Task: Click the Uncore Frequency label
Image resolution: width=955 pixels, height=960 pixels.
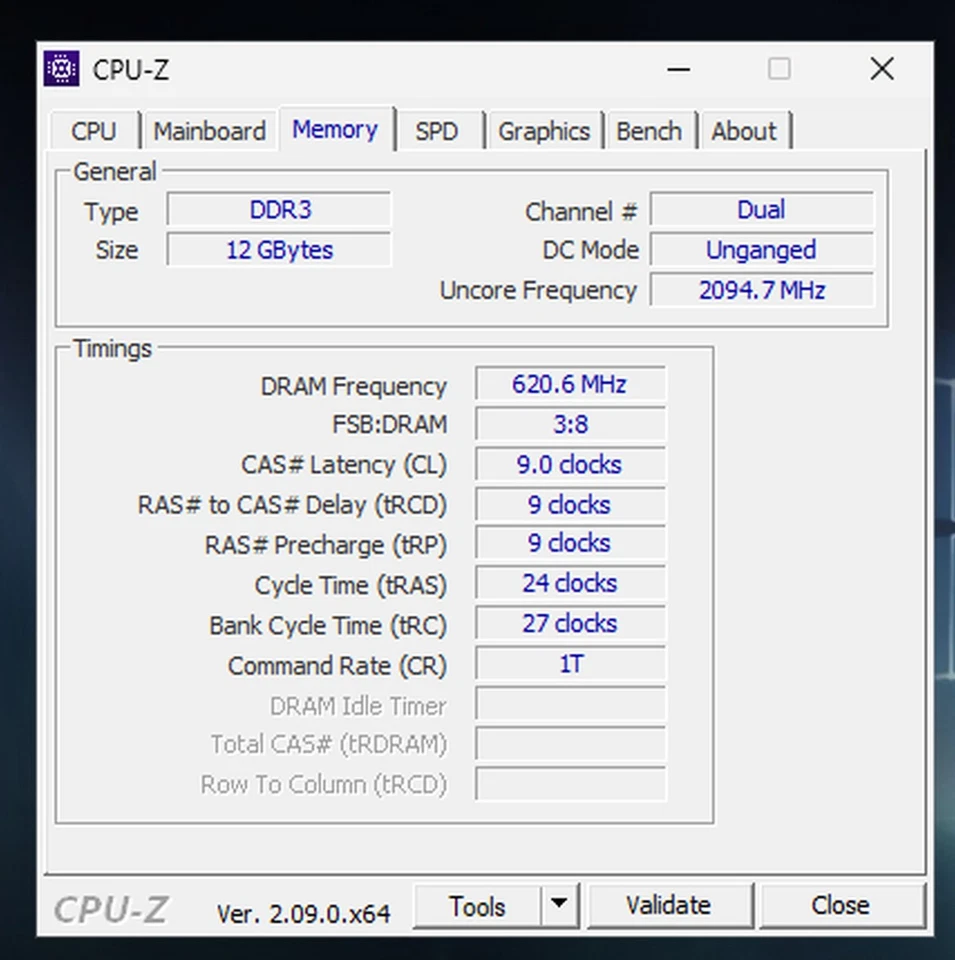Action: [x=539, y=291]
